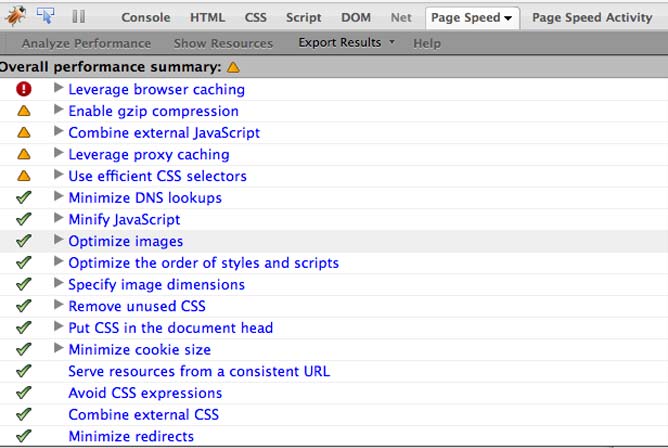
Task: Expand Remove unused CSS disclosure triangle
Action: click(x=58, y=305)
